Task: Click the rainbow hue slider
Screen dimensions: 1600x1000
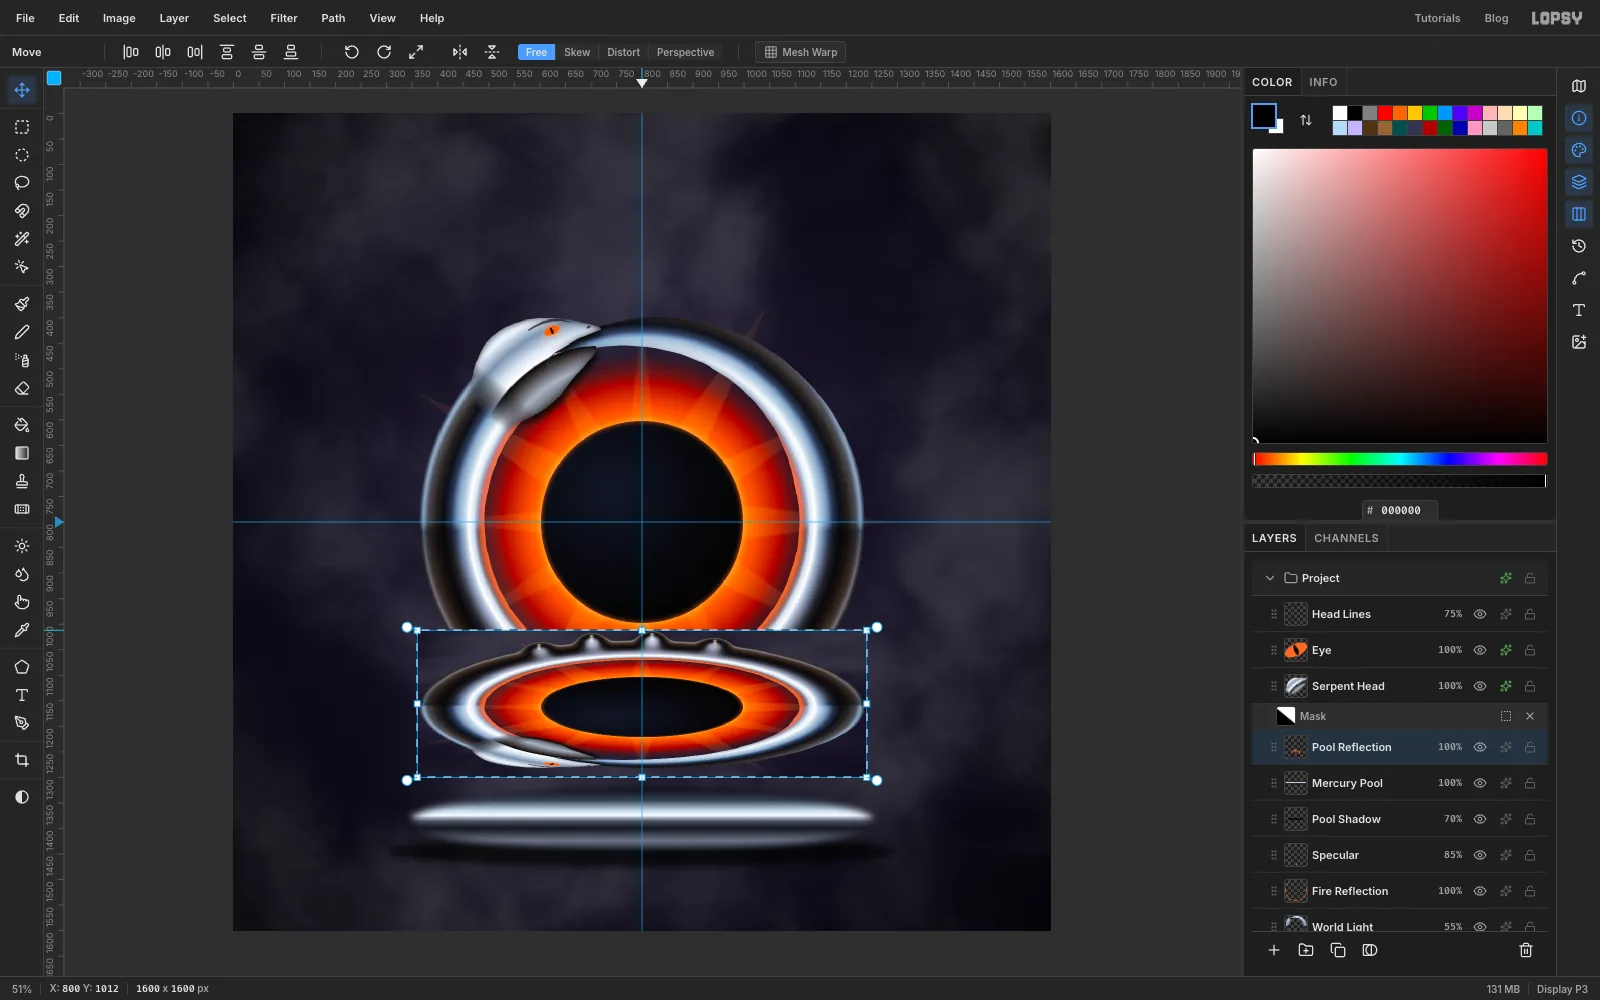Action: tap(1400, 459)
